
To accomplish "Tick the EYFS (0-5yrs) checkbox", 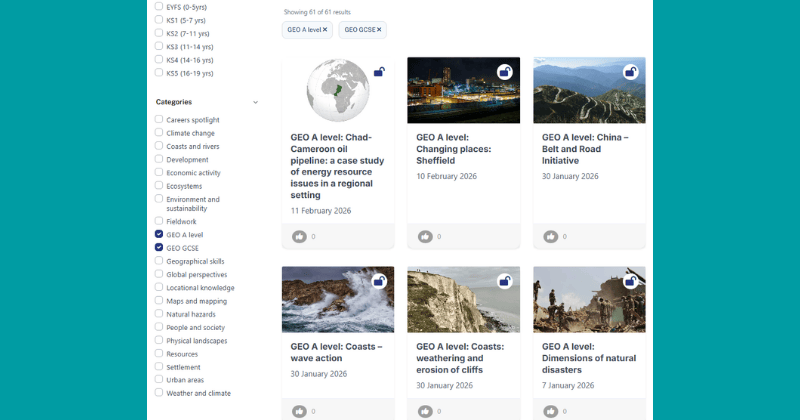I will 159,6.
